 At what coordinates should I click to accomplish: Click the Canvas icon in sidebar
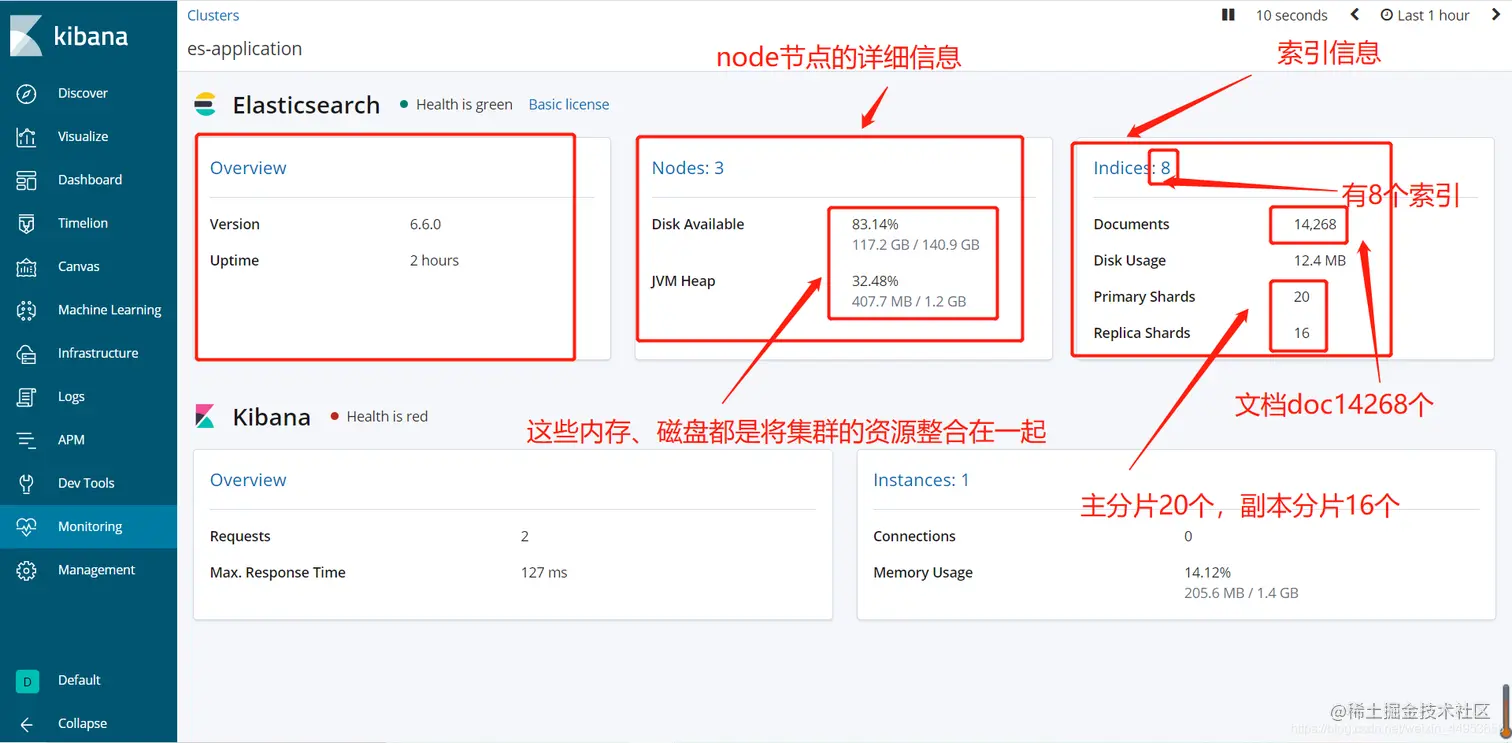point(27,267)
